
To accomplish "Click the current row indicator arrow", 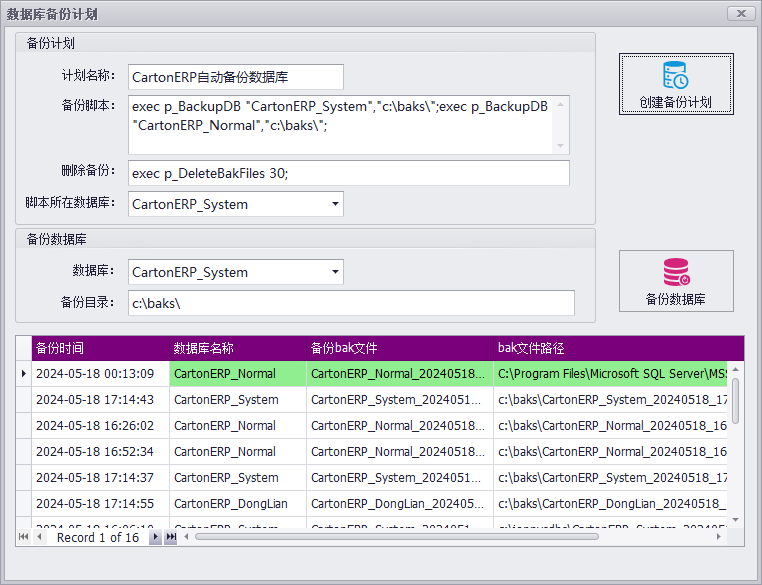I will coord(23,374).
